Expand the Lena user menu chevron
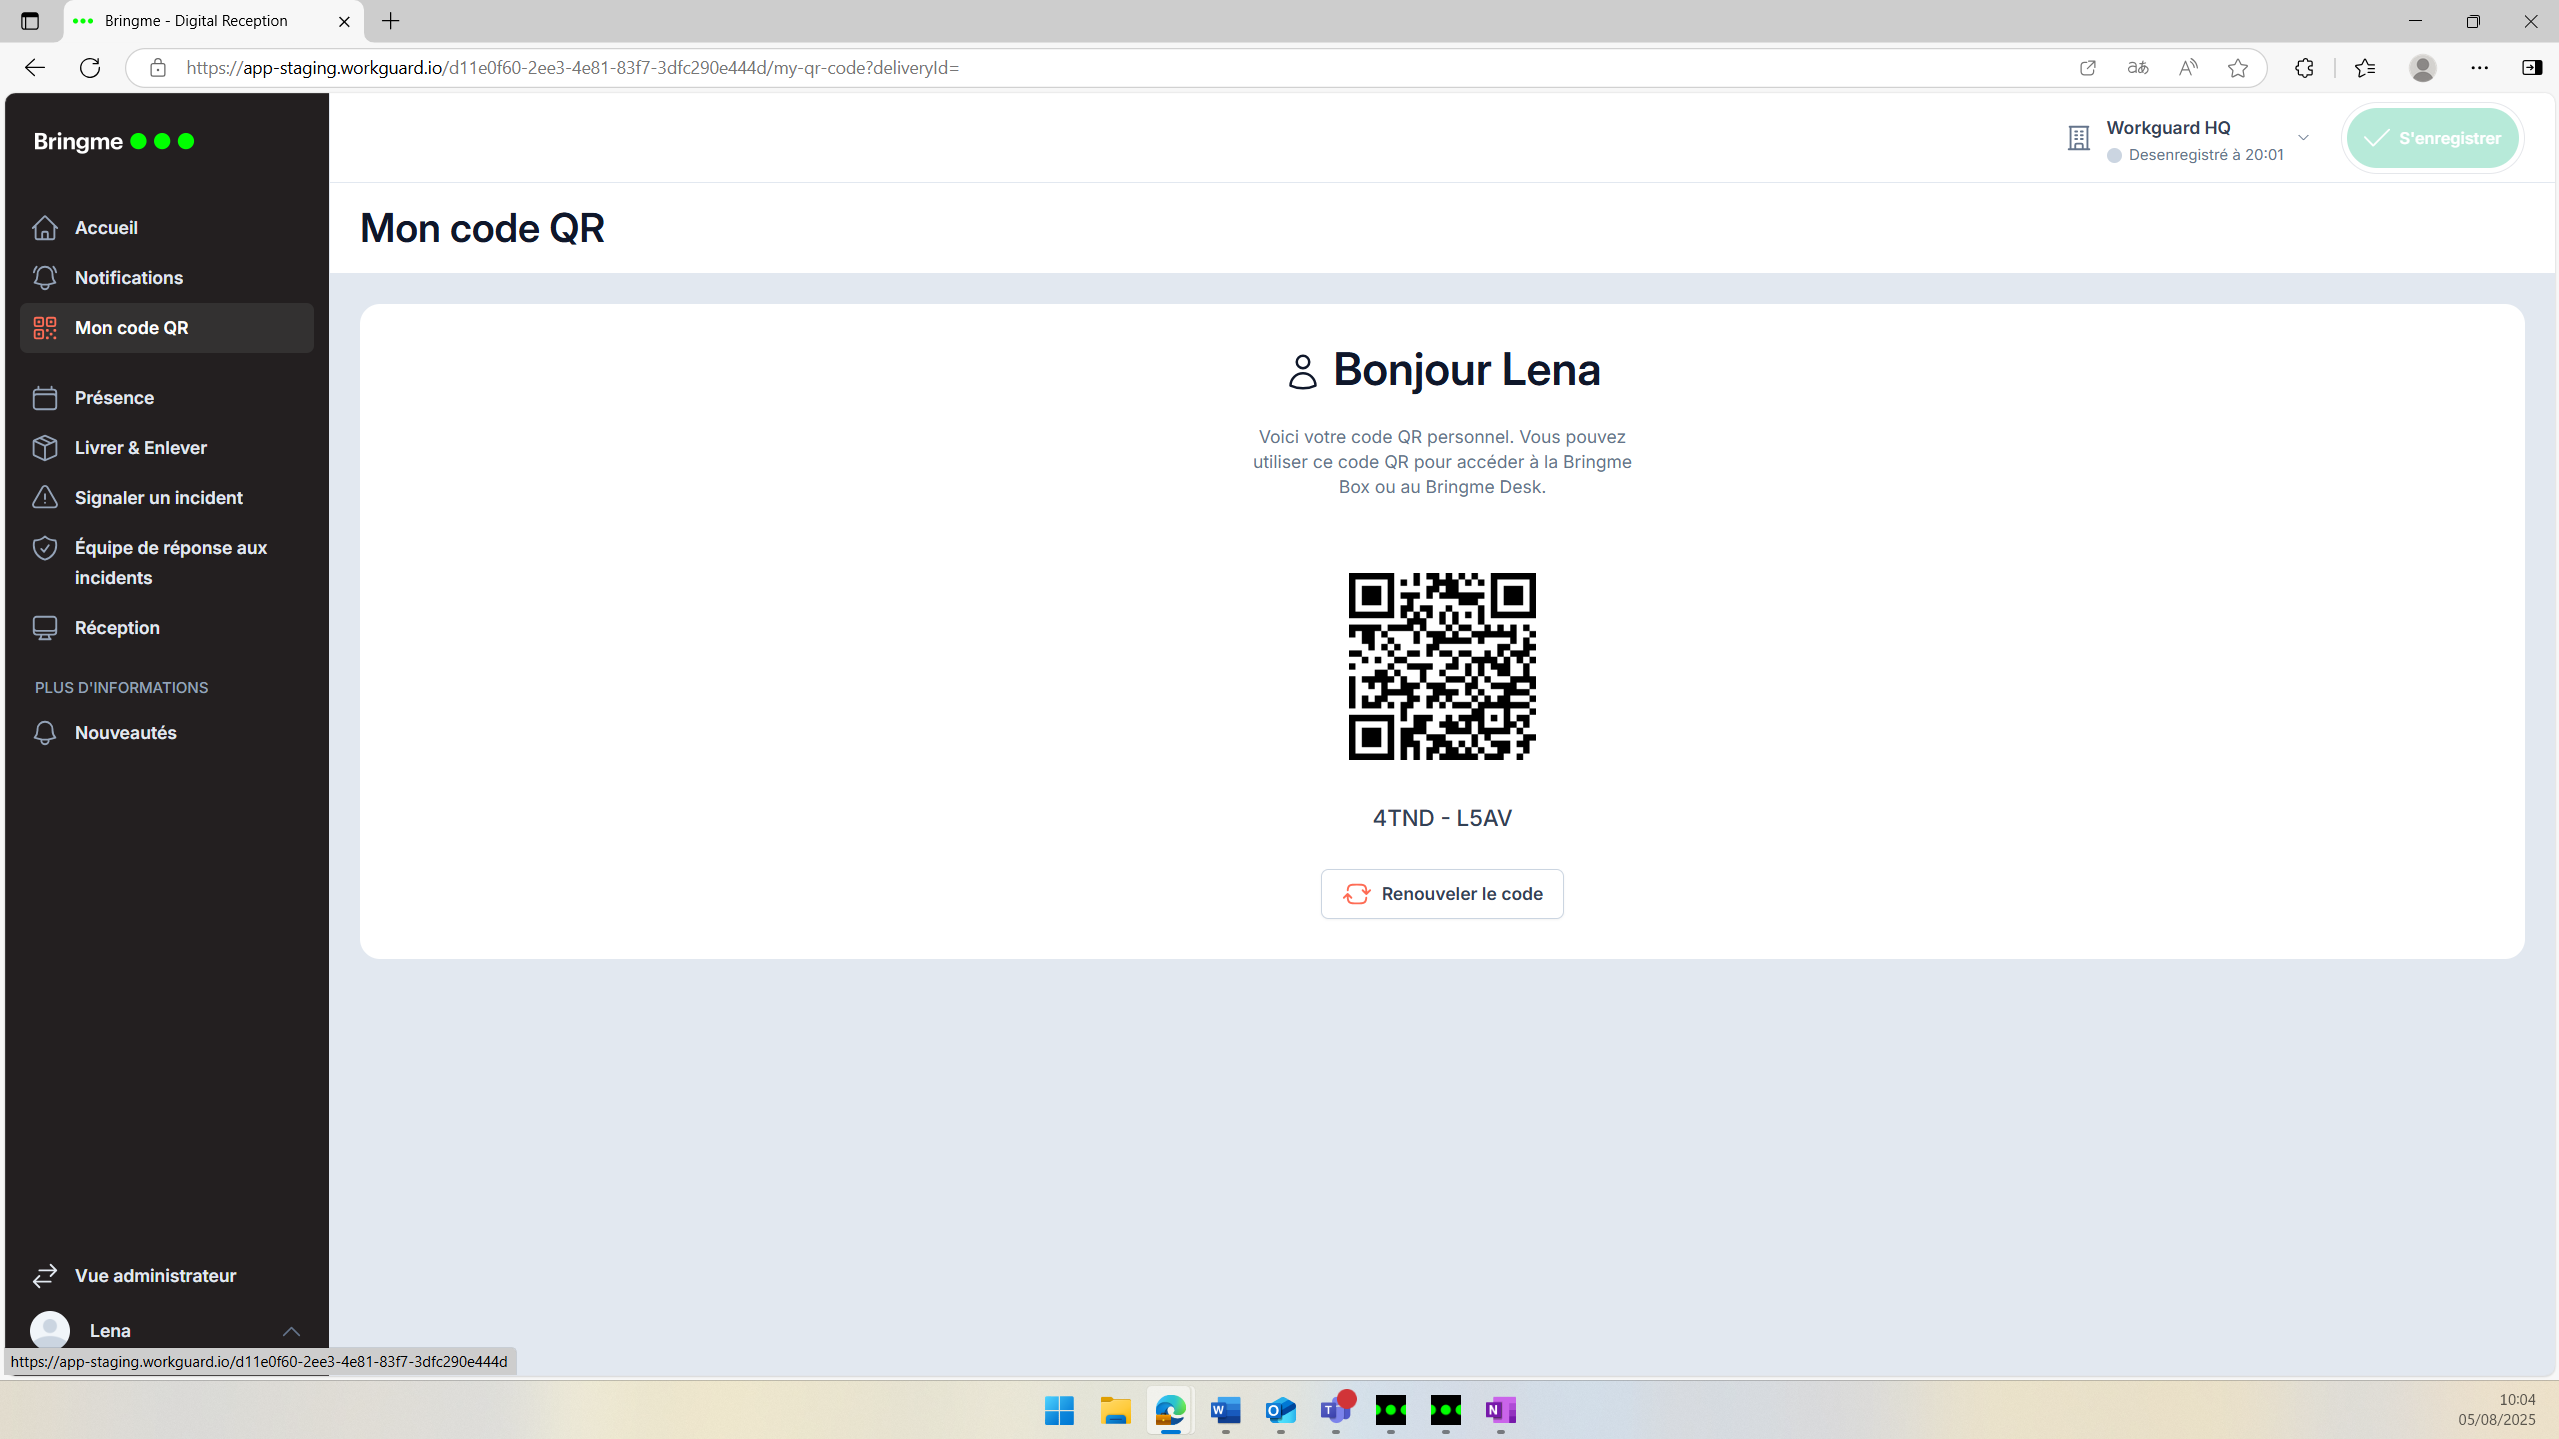The image size is (2559, 1439). (x=291, y=1331)
